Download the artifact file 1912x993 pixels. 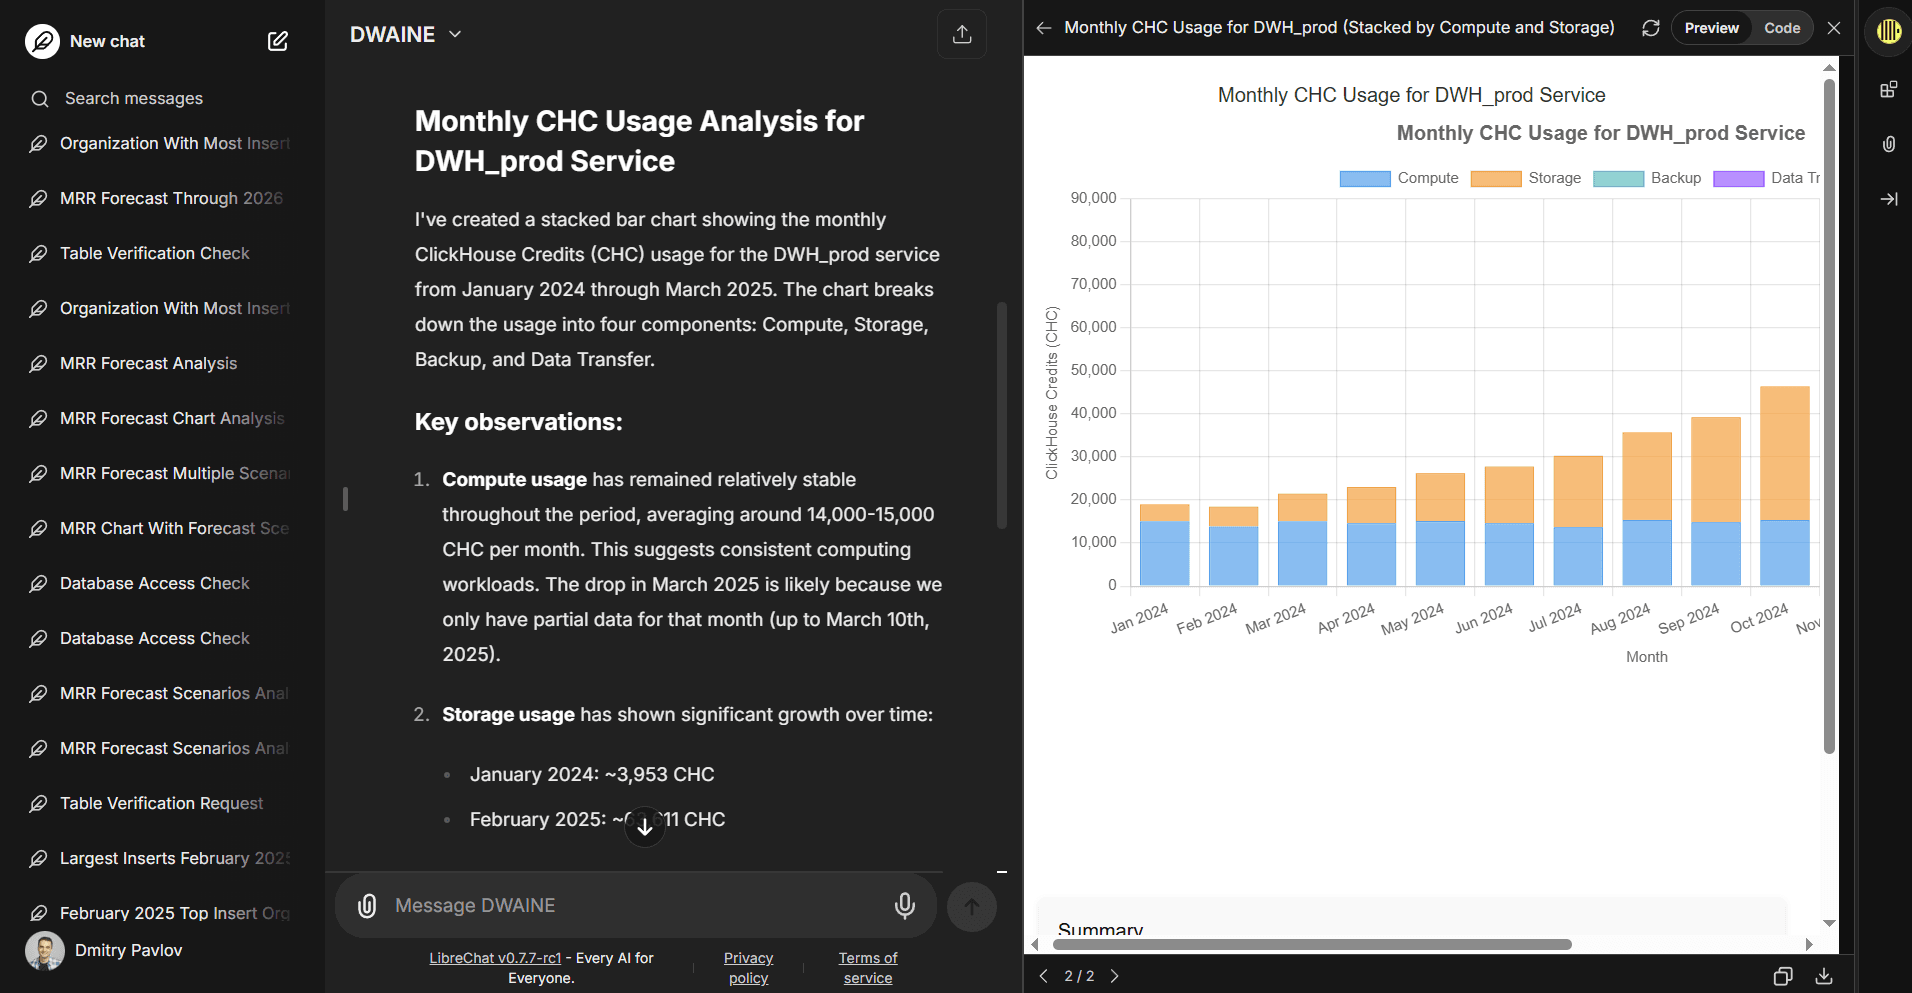[1824, 976]
